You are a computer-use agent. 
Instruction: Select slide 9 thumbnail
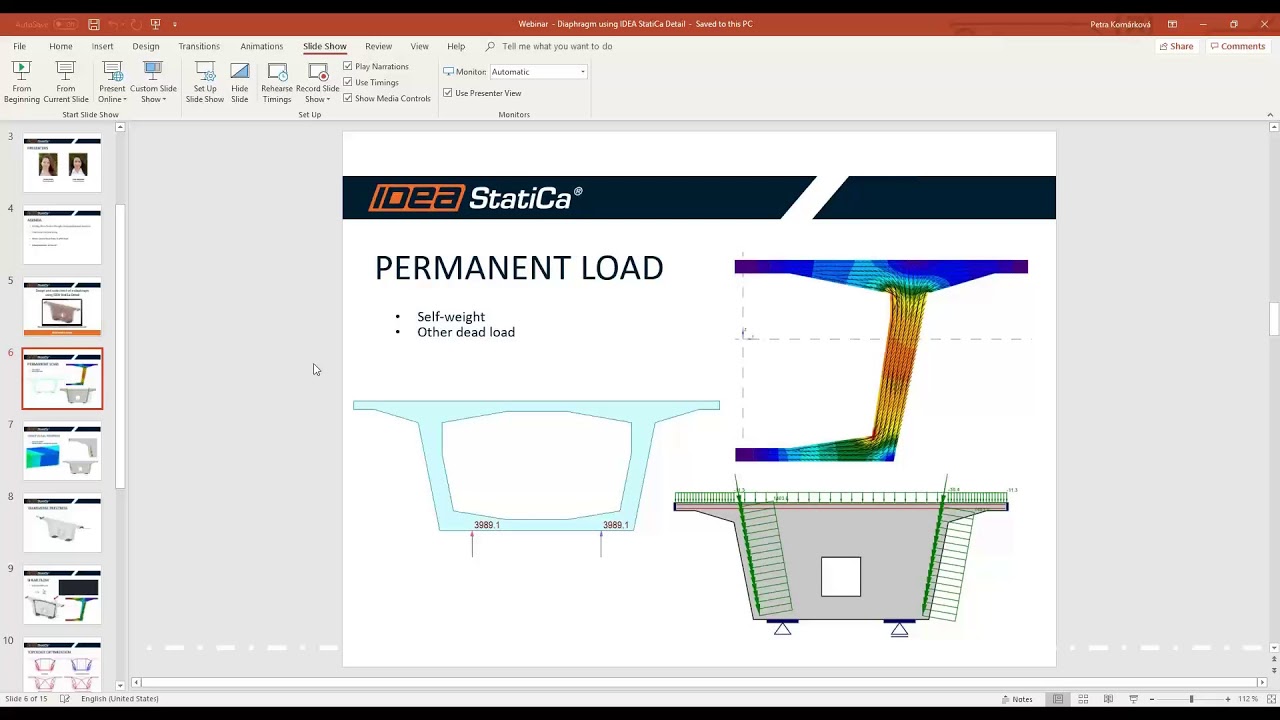pyautogui.click(x=62, y=595)
